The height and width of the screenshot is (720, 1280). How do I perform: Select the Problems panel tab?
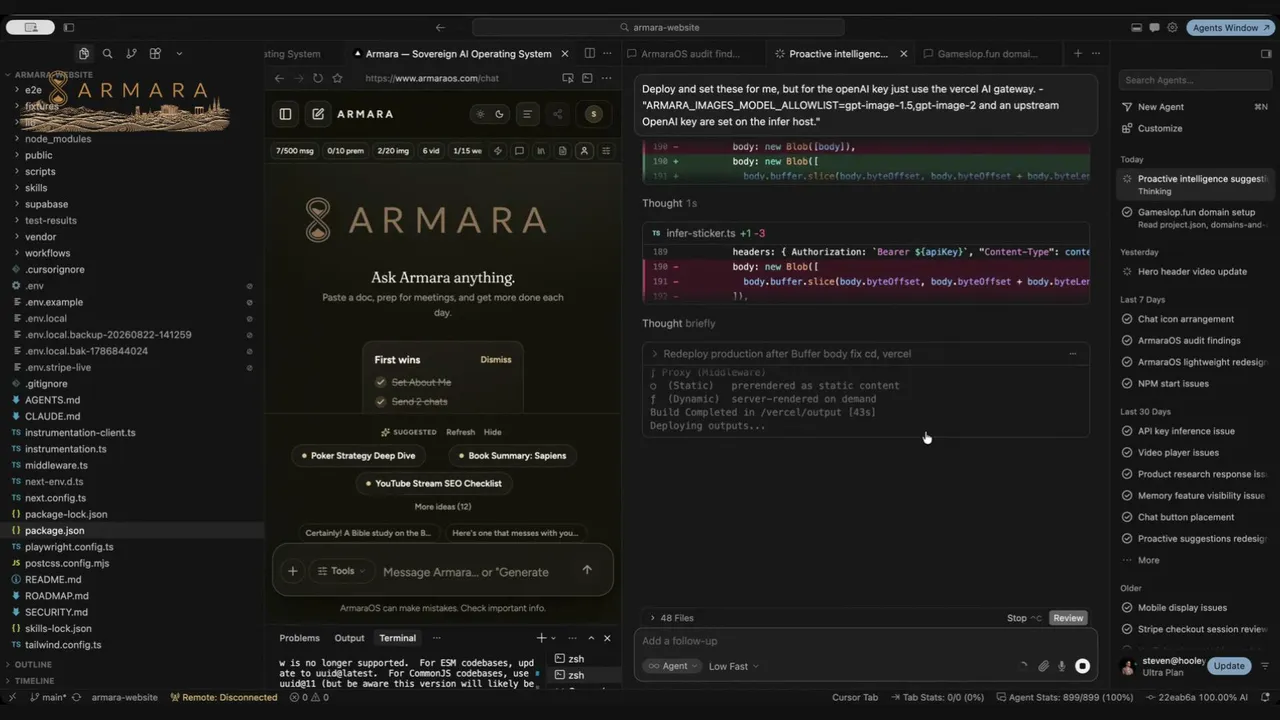(x=299, y=638)
